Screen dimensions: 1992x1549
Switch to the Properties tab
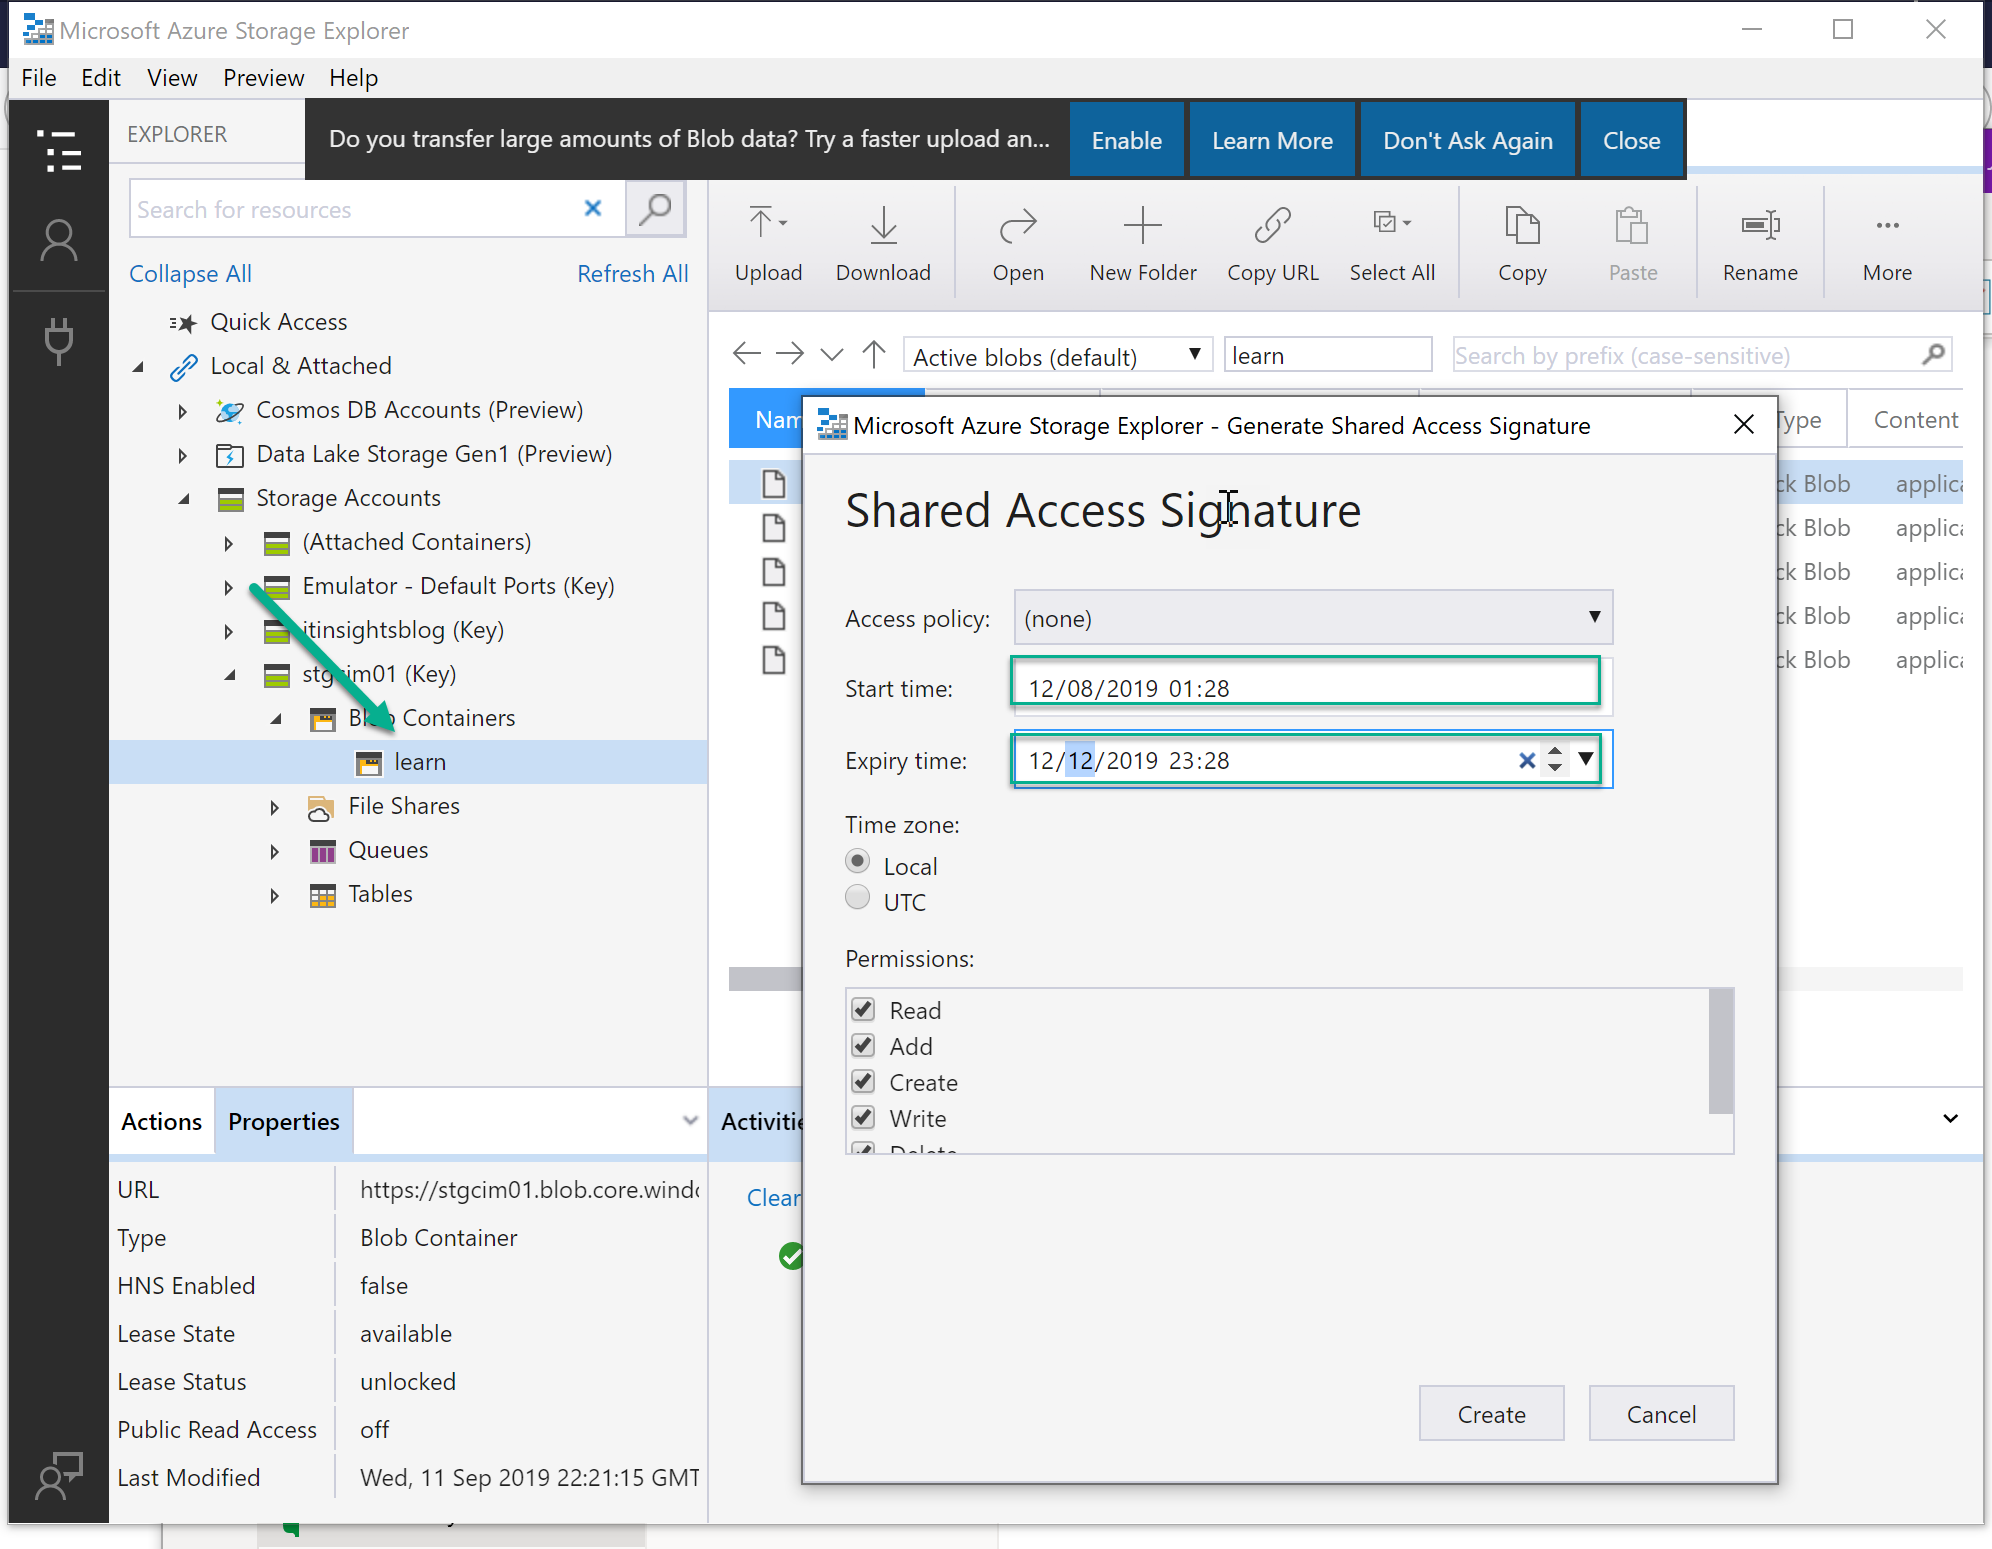(x=283, y=1121)
